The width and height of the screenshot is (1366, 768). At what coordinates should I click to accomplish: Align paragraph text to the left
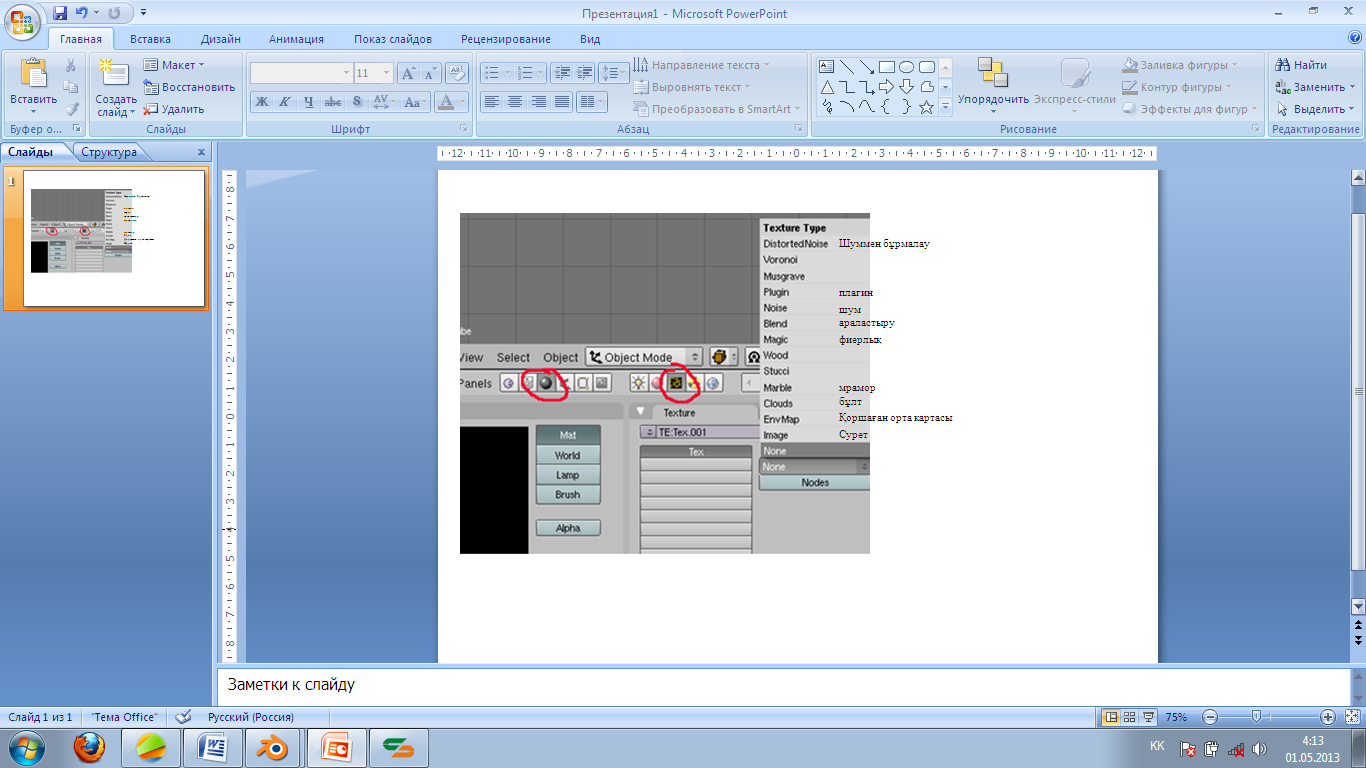491,102
